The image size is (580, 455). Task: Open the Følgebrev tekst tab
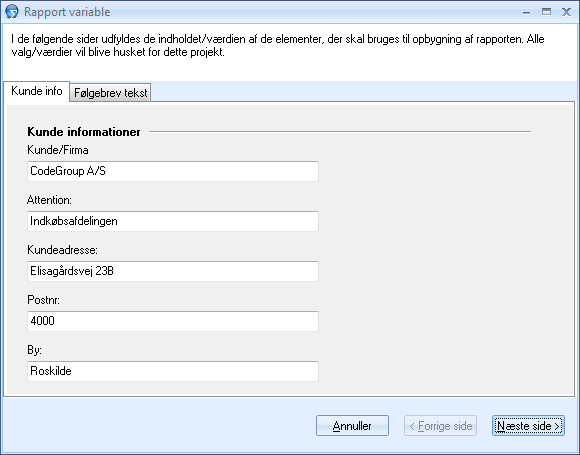tap(111, 92)
